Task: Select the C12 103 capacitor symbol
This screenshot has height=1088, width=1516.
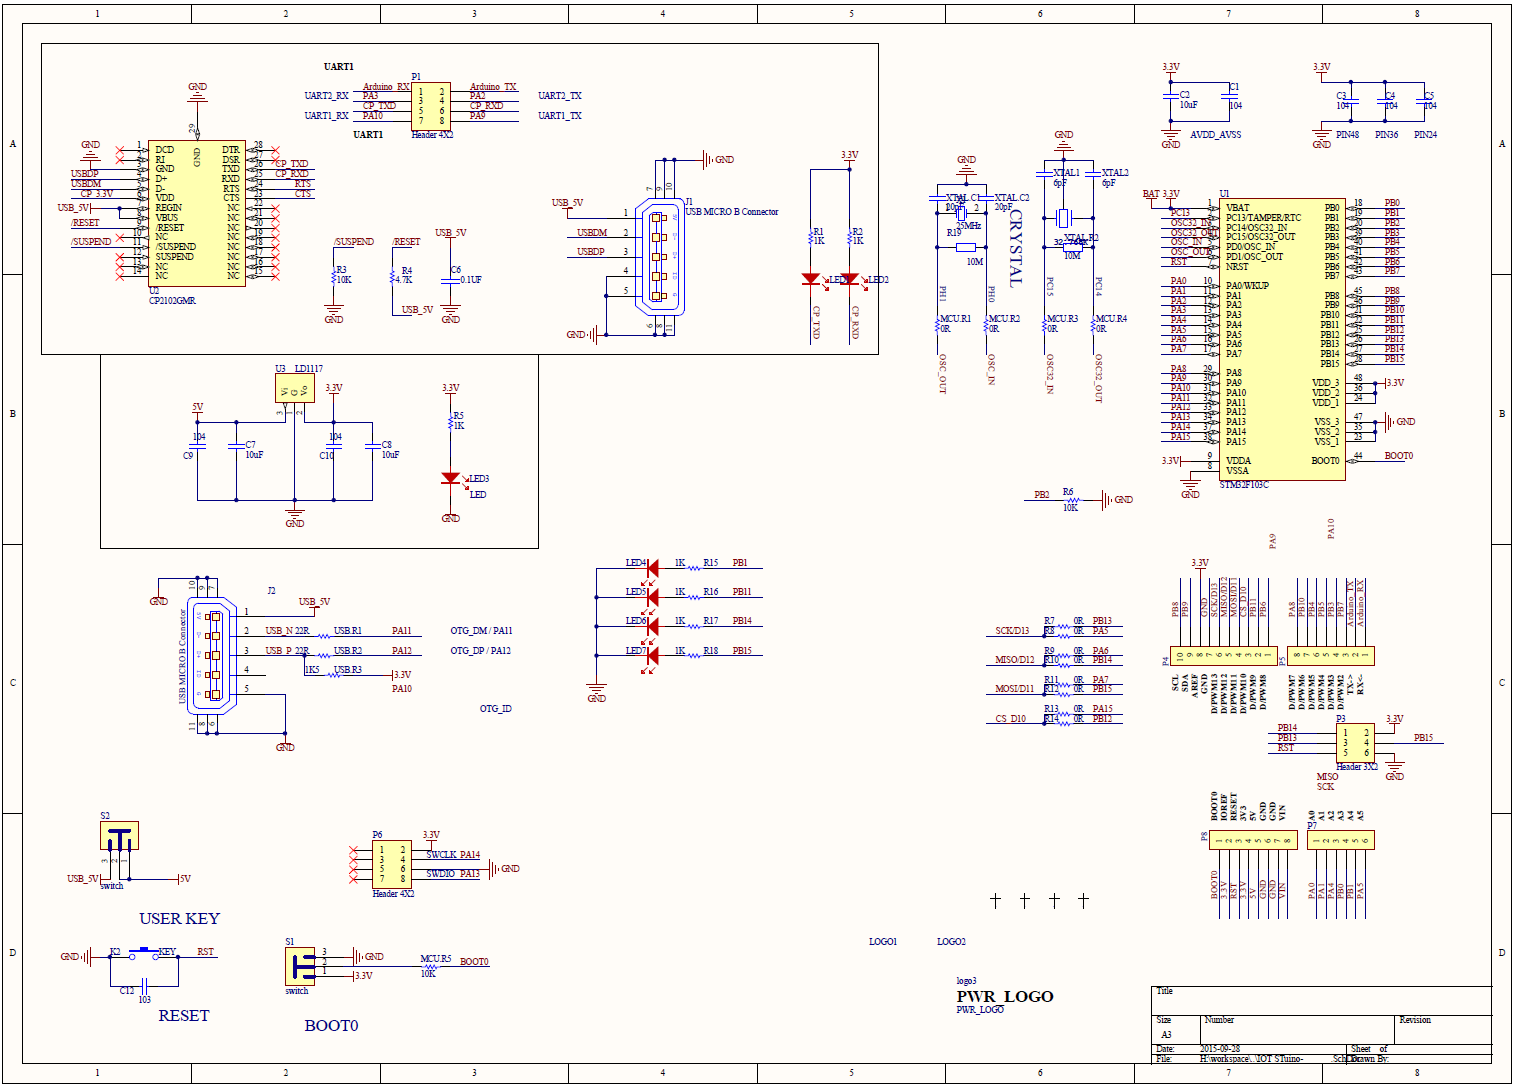Action: (x=145, y=986)
